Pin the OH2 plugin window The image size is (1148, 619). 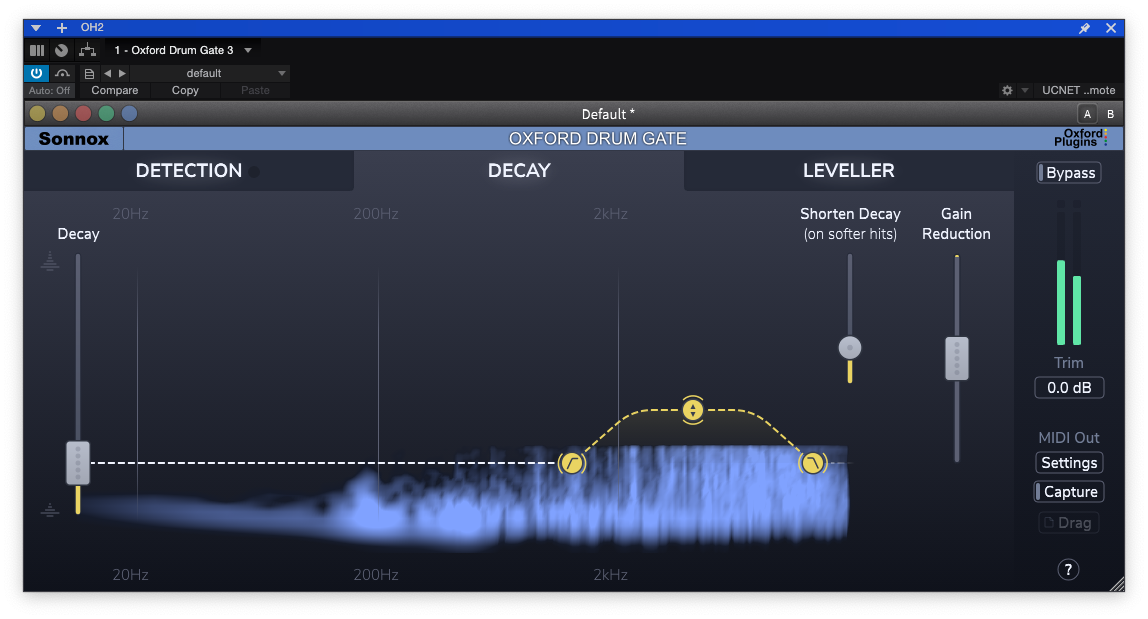click(x=1084, y=28)
